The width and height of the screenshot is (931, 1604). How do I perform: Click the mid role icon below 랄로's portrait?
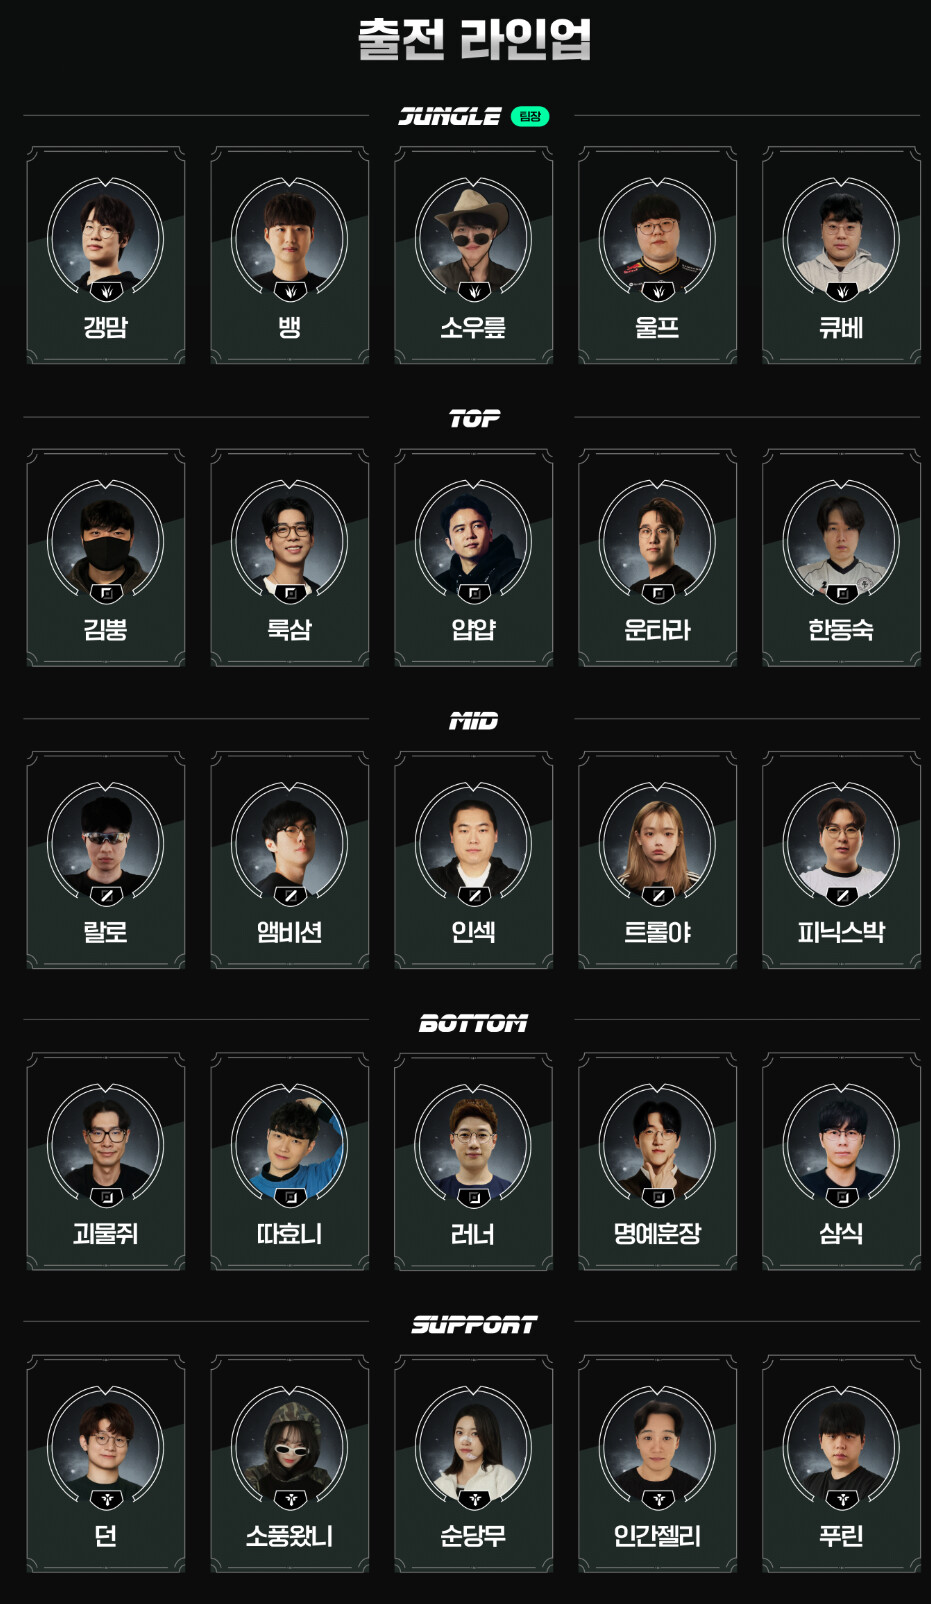(106, 895)
